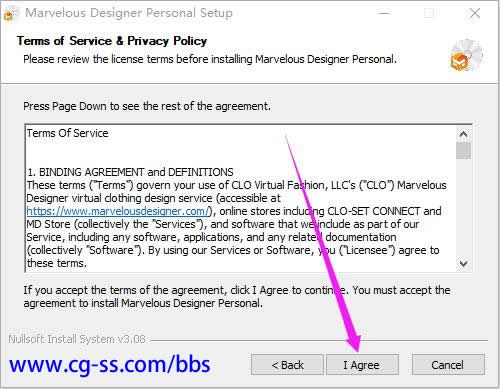This screenshot has height=389, width=500.
Task: Click the license text scrollbar thumb
Action: tap(463, 151)
